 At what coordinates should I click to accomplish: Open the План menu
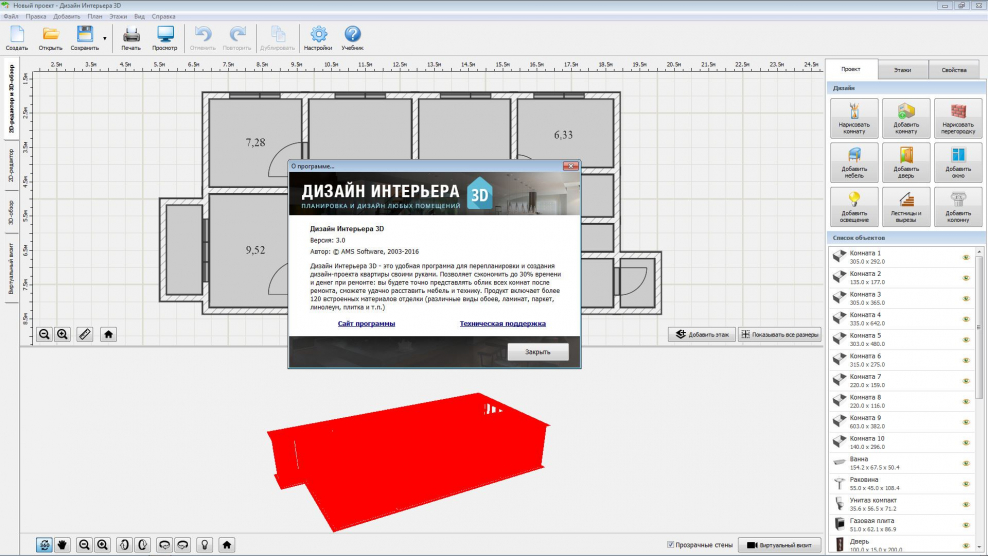coord(95,16)
